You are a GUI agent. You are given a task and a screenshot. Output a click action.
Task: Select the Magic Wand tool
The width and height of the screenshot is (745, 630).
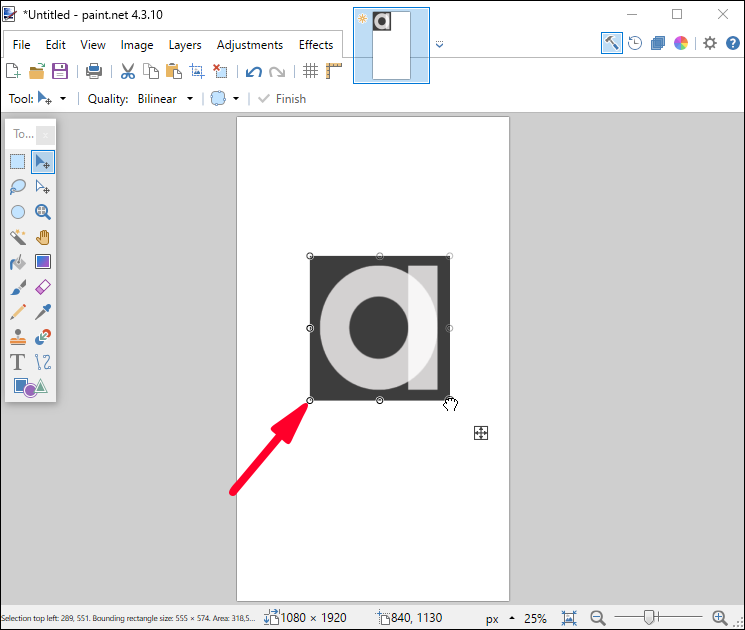pos(18,237)
